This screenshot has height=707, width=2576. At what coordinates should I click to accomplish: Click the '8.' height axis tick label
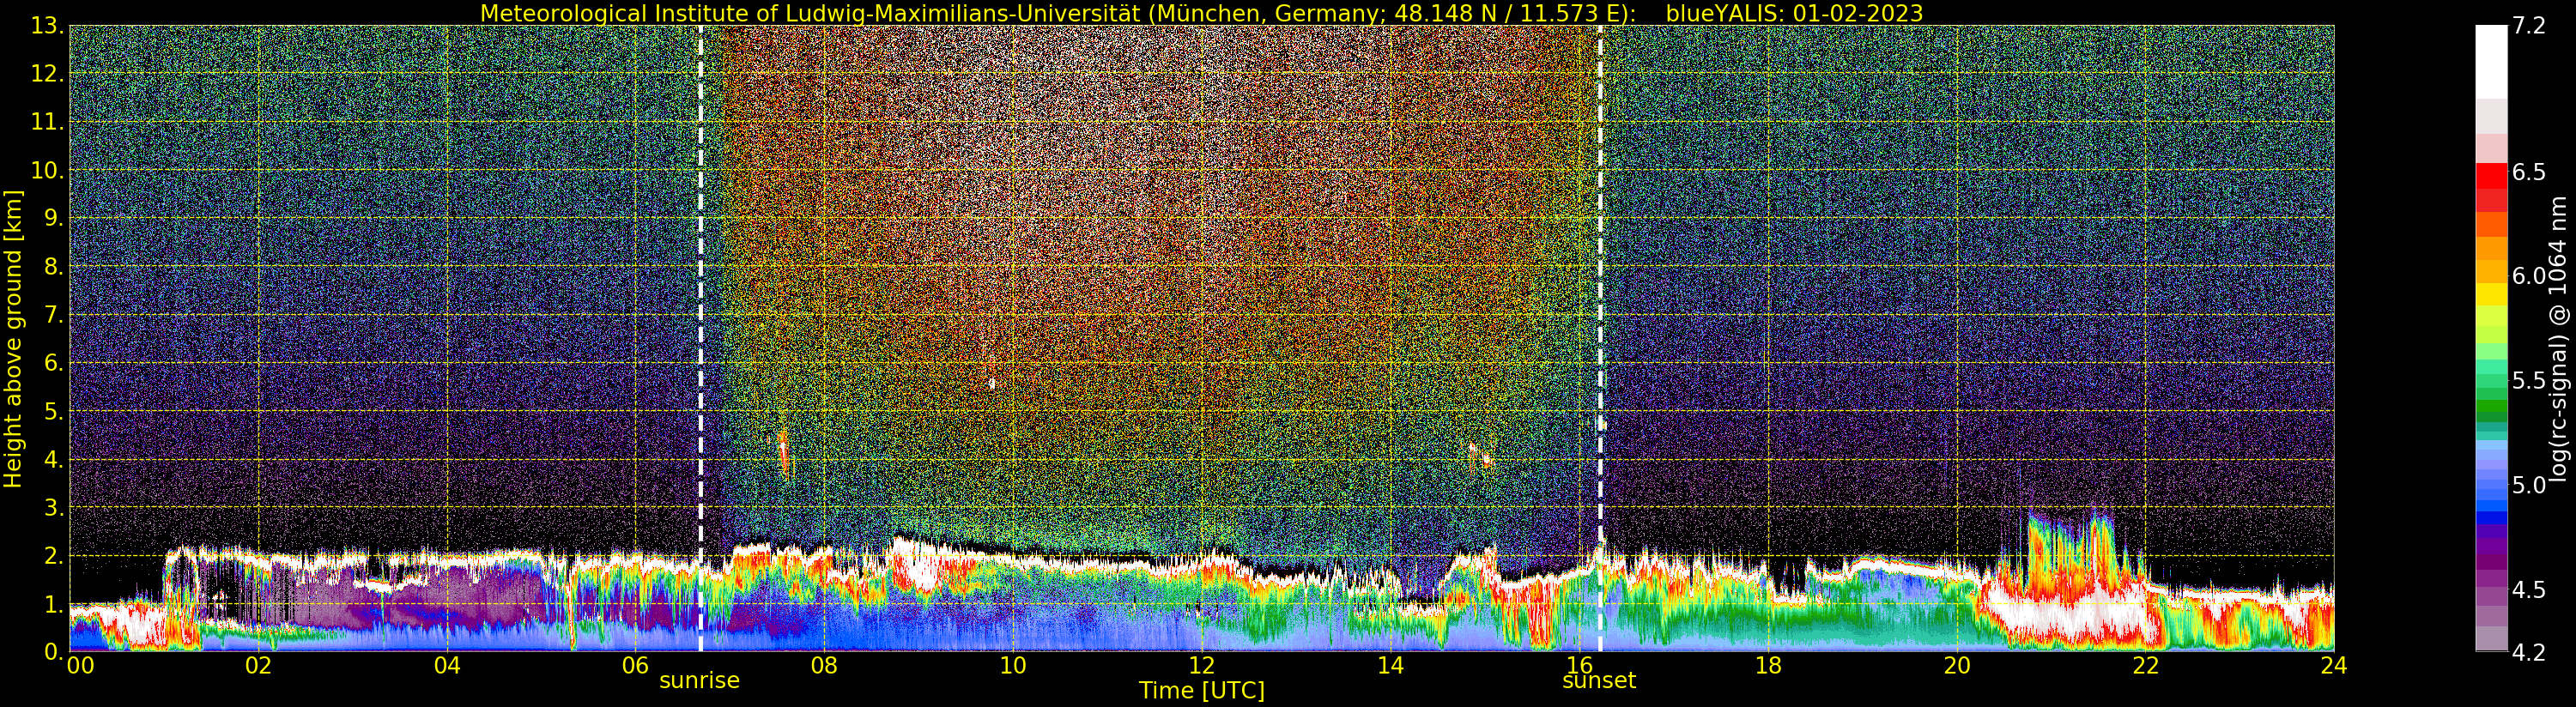pos(54,267)
